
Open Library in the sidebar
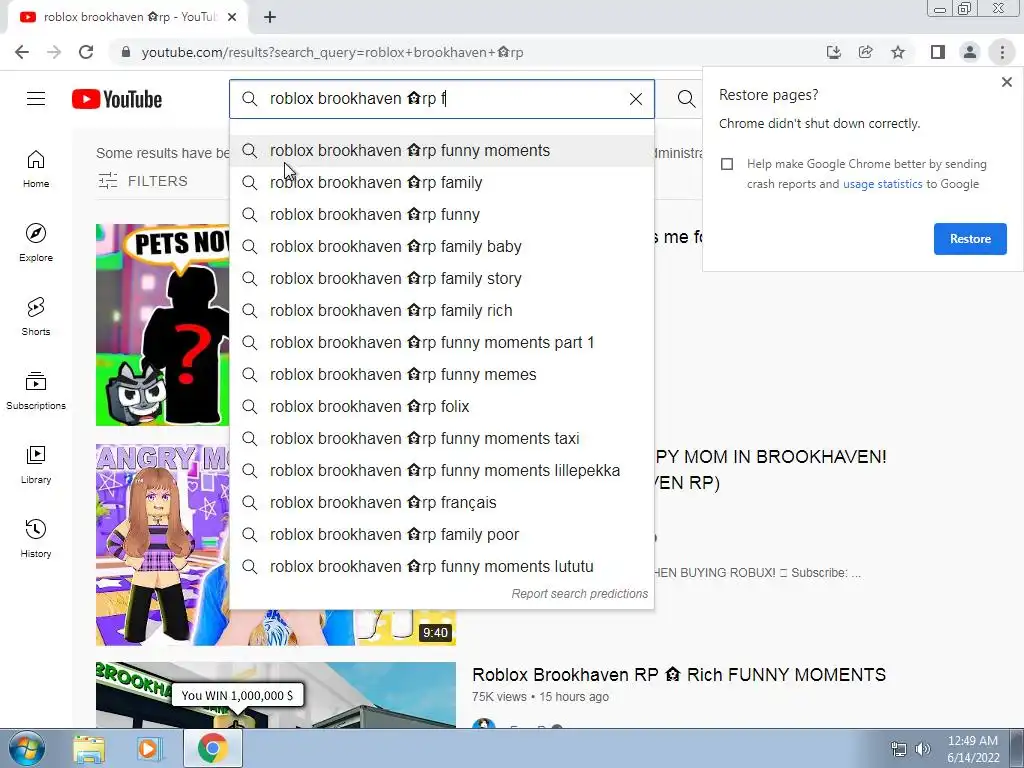pyautogui.click(x=36, y=464)
